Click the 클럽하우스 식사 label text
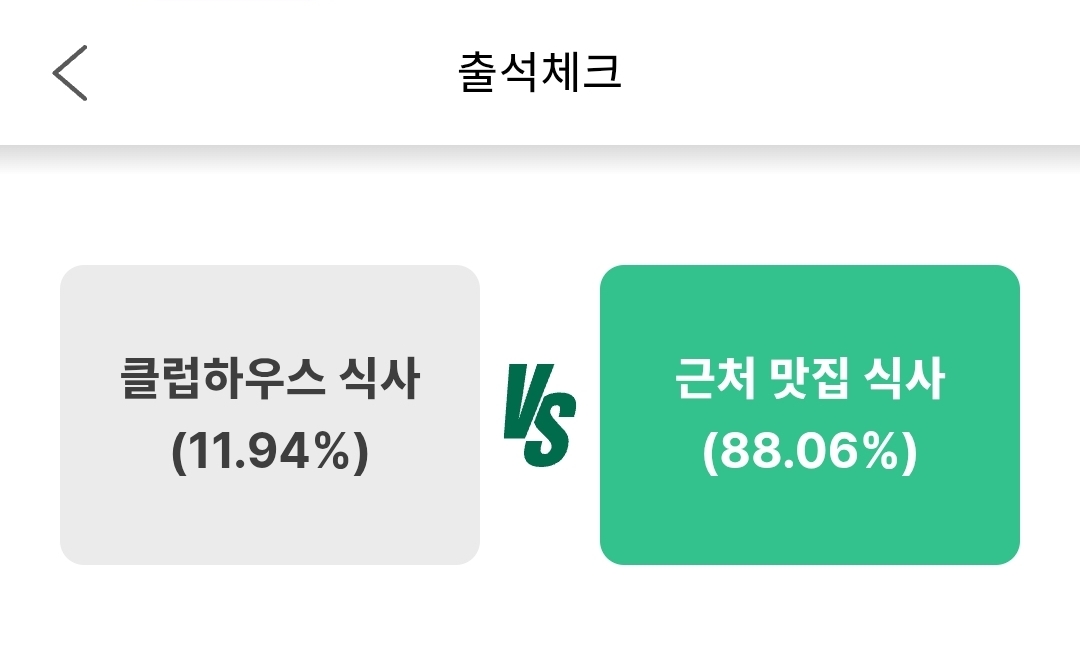The image size is (1080, 671). pyautogui.click(x=270, y=379)
